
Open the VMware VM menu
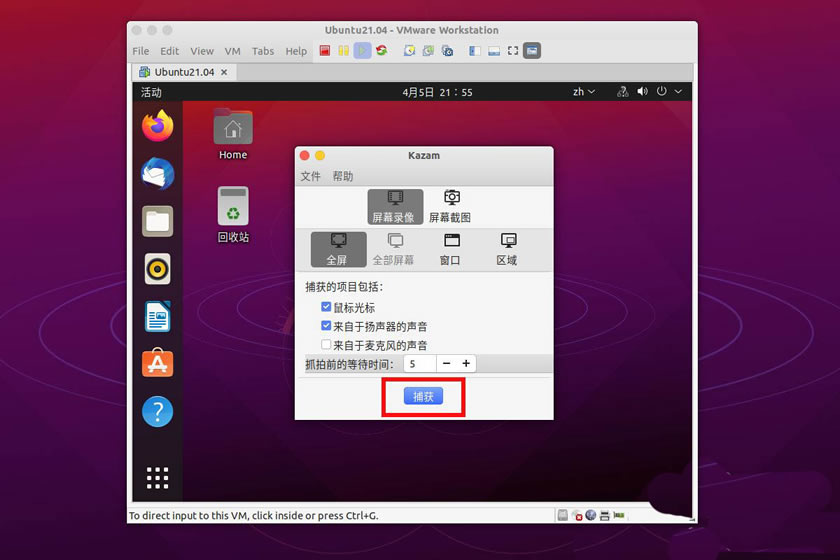[232, 51]
